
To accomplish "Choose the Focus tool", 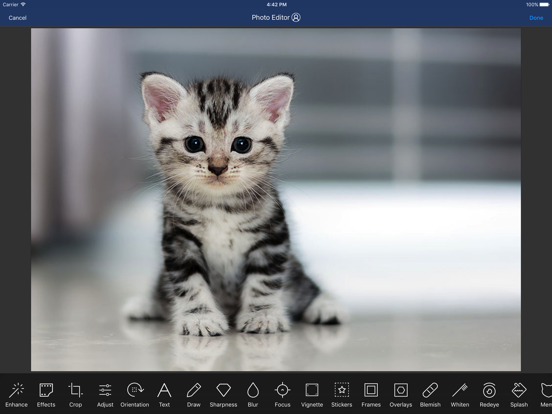I will [282, 395].
